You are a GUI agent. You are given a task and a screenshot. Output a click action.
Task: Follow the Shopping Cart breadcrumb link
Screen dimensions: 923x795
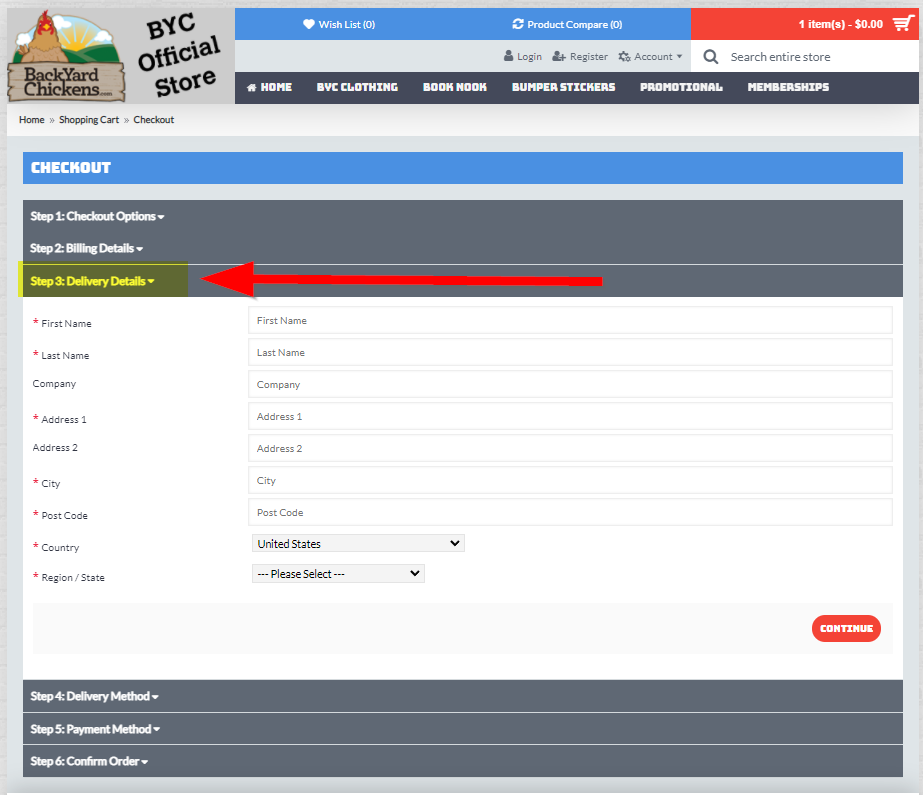point(89,120)
